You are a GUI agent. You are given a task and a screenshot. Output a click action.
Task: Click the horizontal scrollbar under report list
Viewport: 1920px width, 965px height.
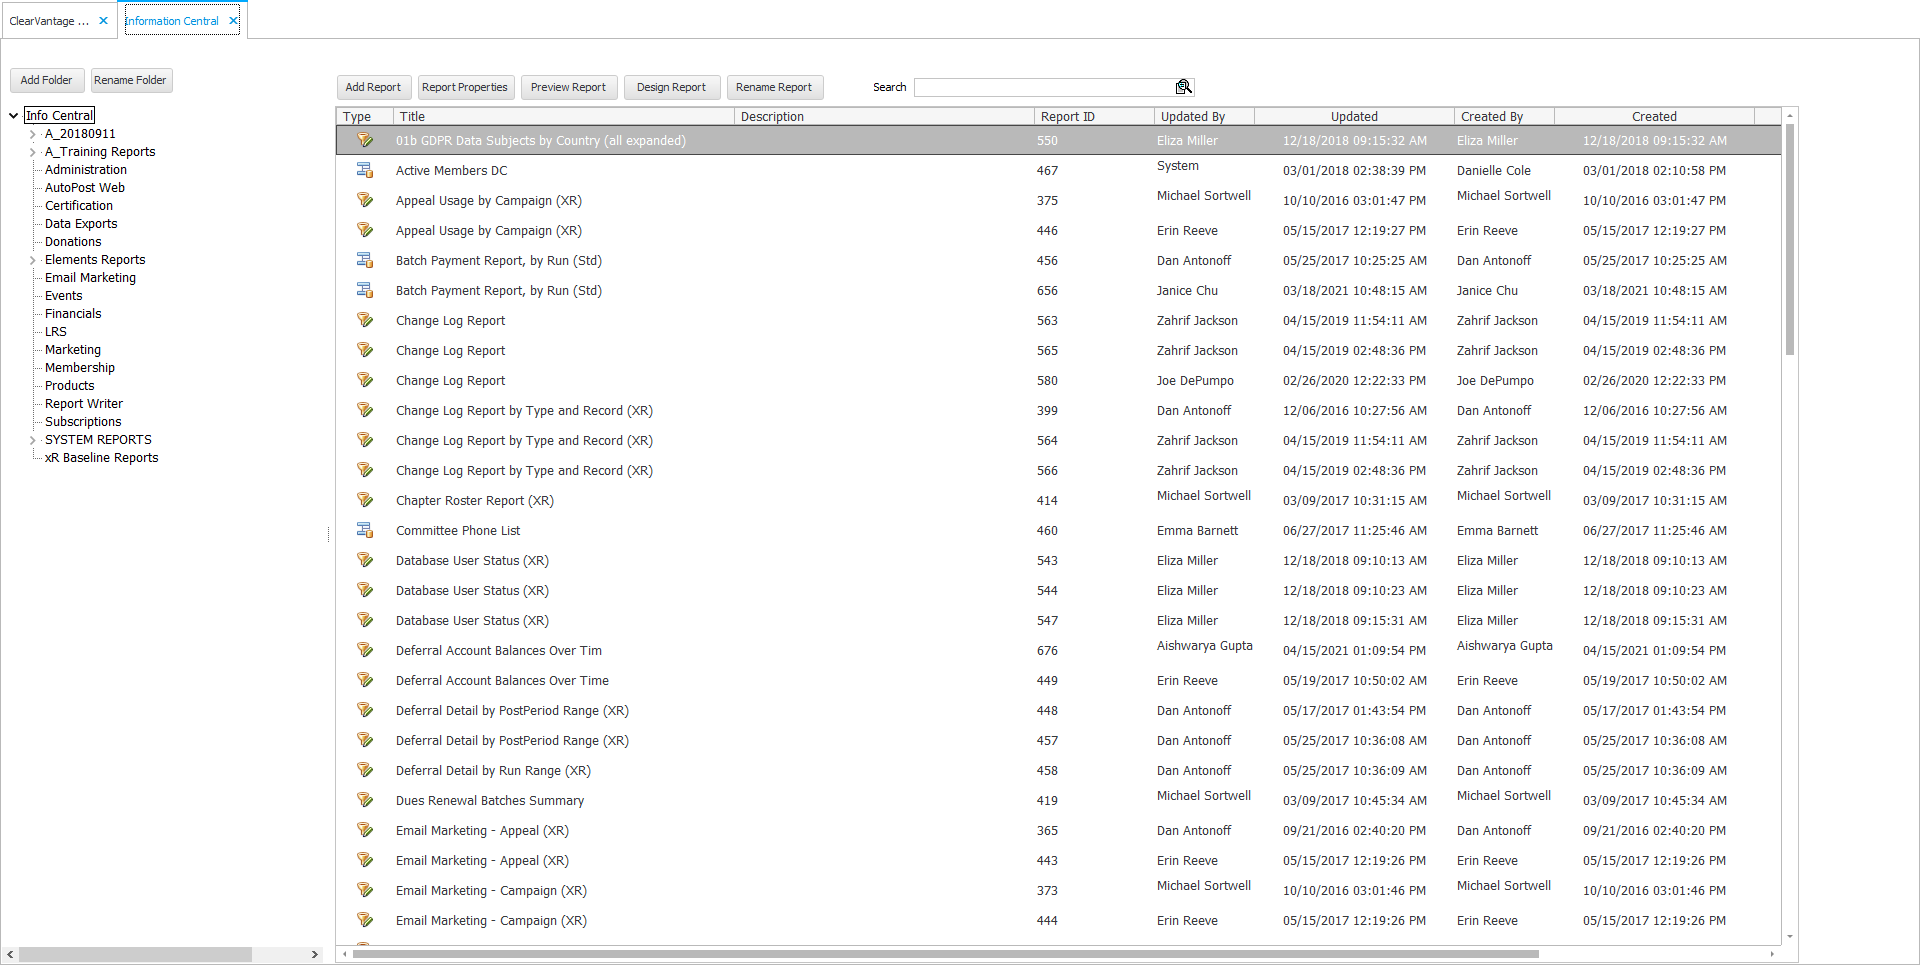point(945,954)
